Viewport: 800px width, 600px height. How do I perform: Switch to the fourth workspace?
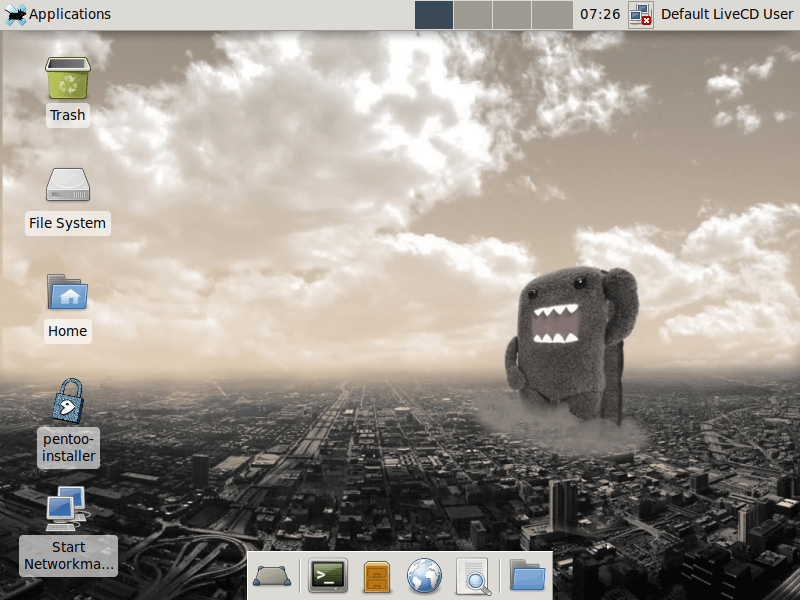coord(551,14)
